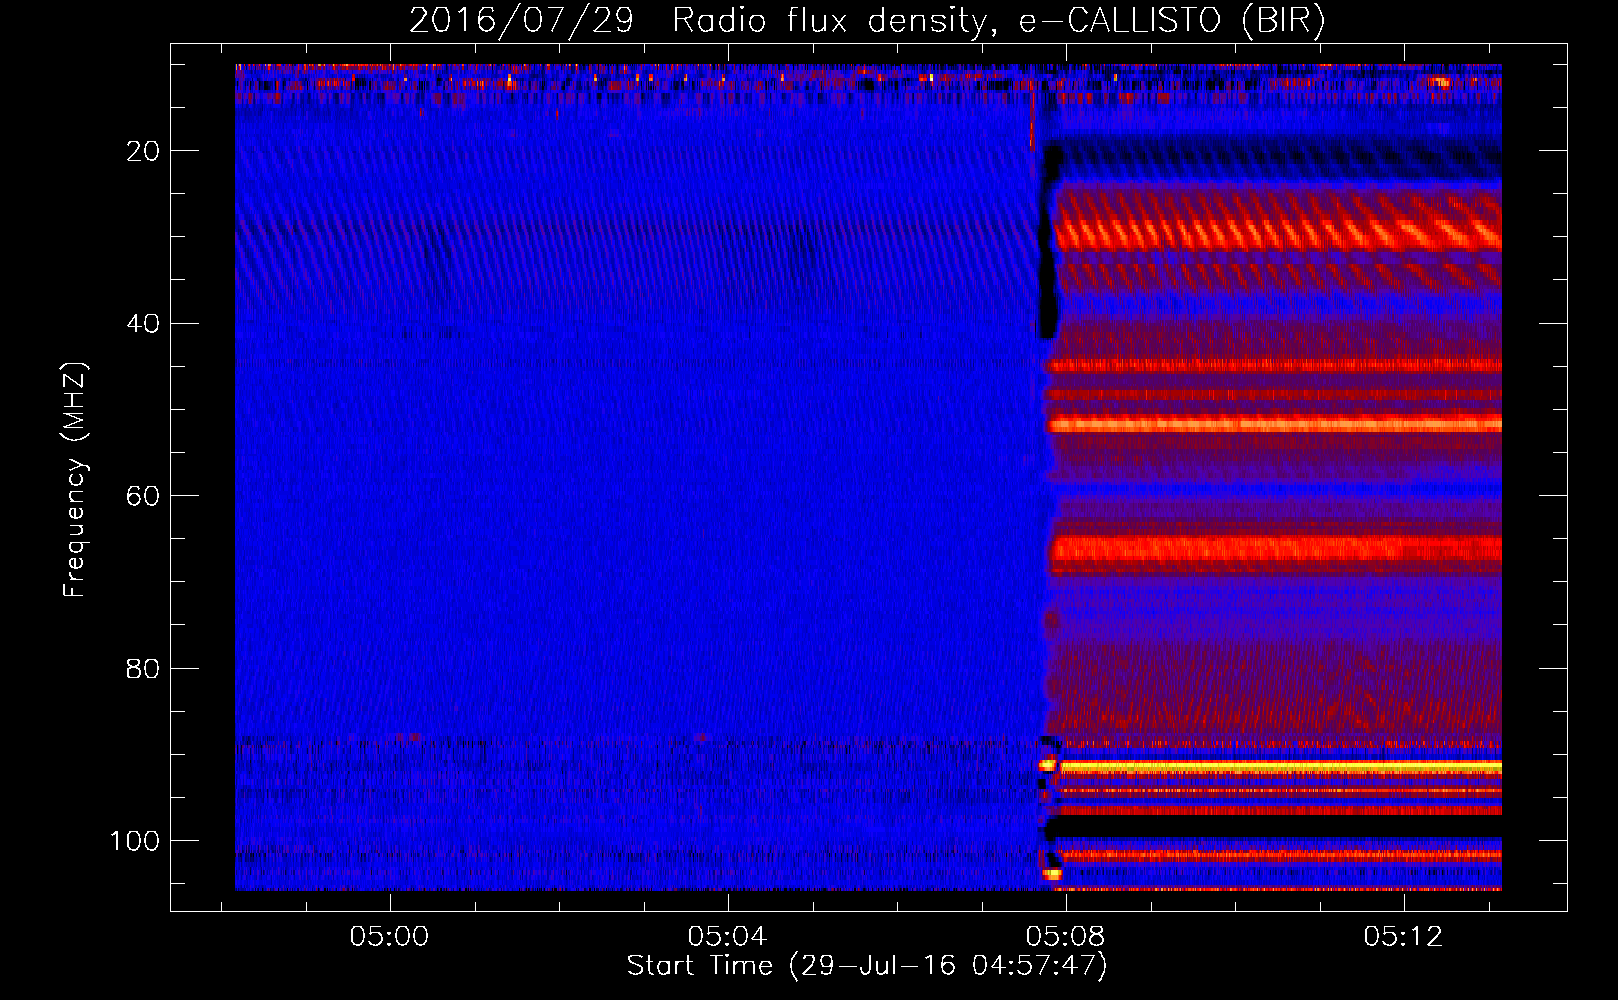Select the 05:00 time tick label
Image resolution: width=1618 pixels, height=1000 pixels.
[x=389, y=936]
